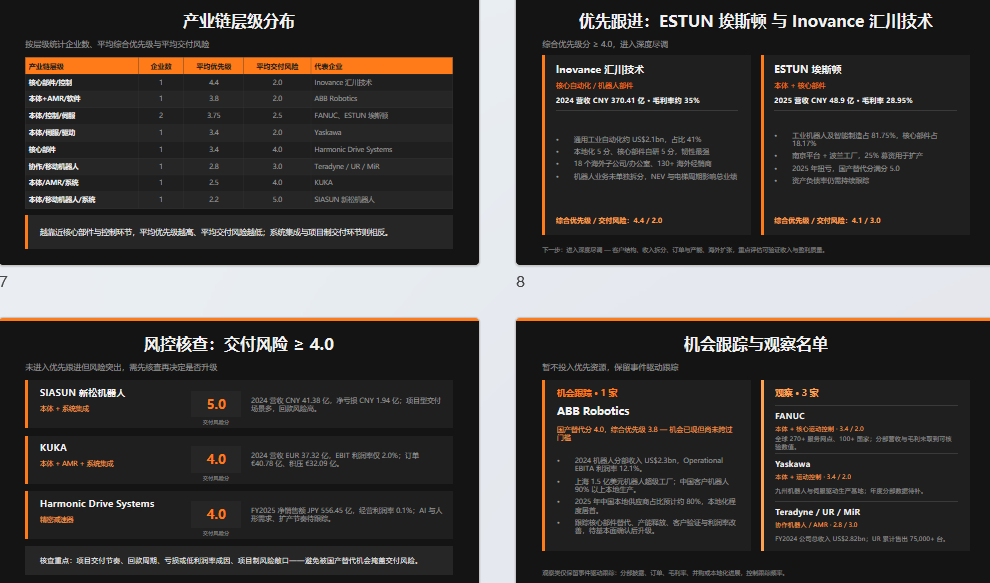The width and height of the screenshot is (990, 583).
Task: Click the SIASUN 新松机器人 risk card heading
Action: (x=82, y=393)
